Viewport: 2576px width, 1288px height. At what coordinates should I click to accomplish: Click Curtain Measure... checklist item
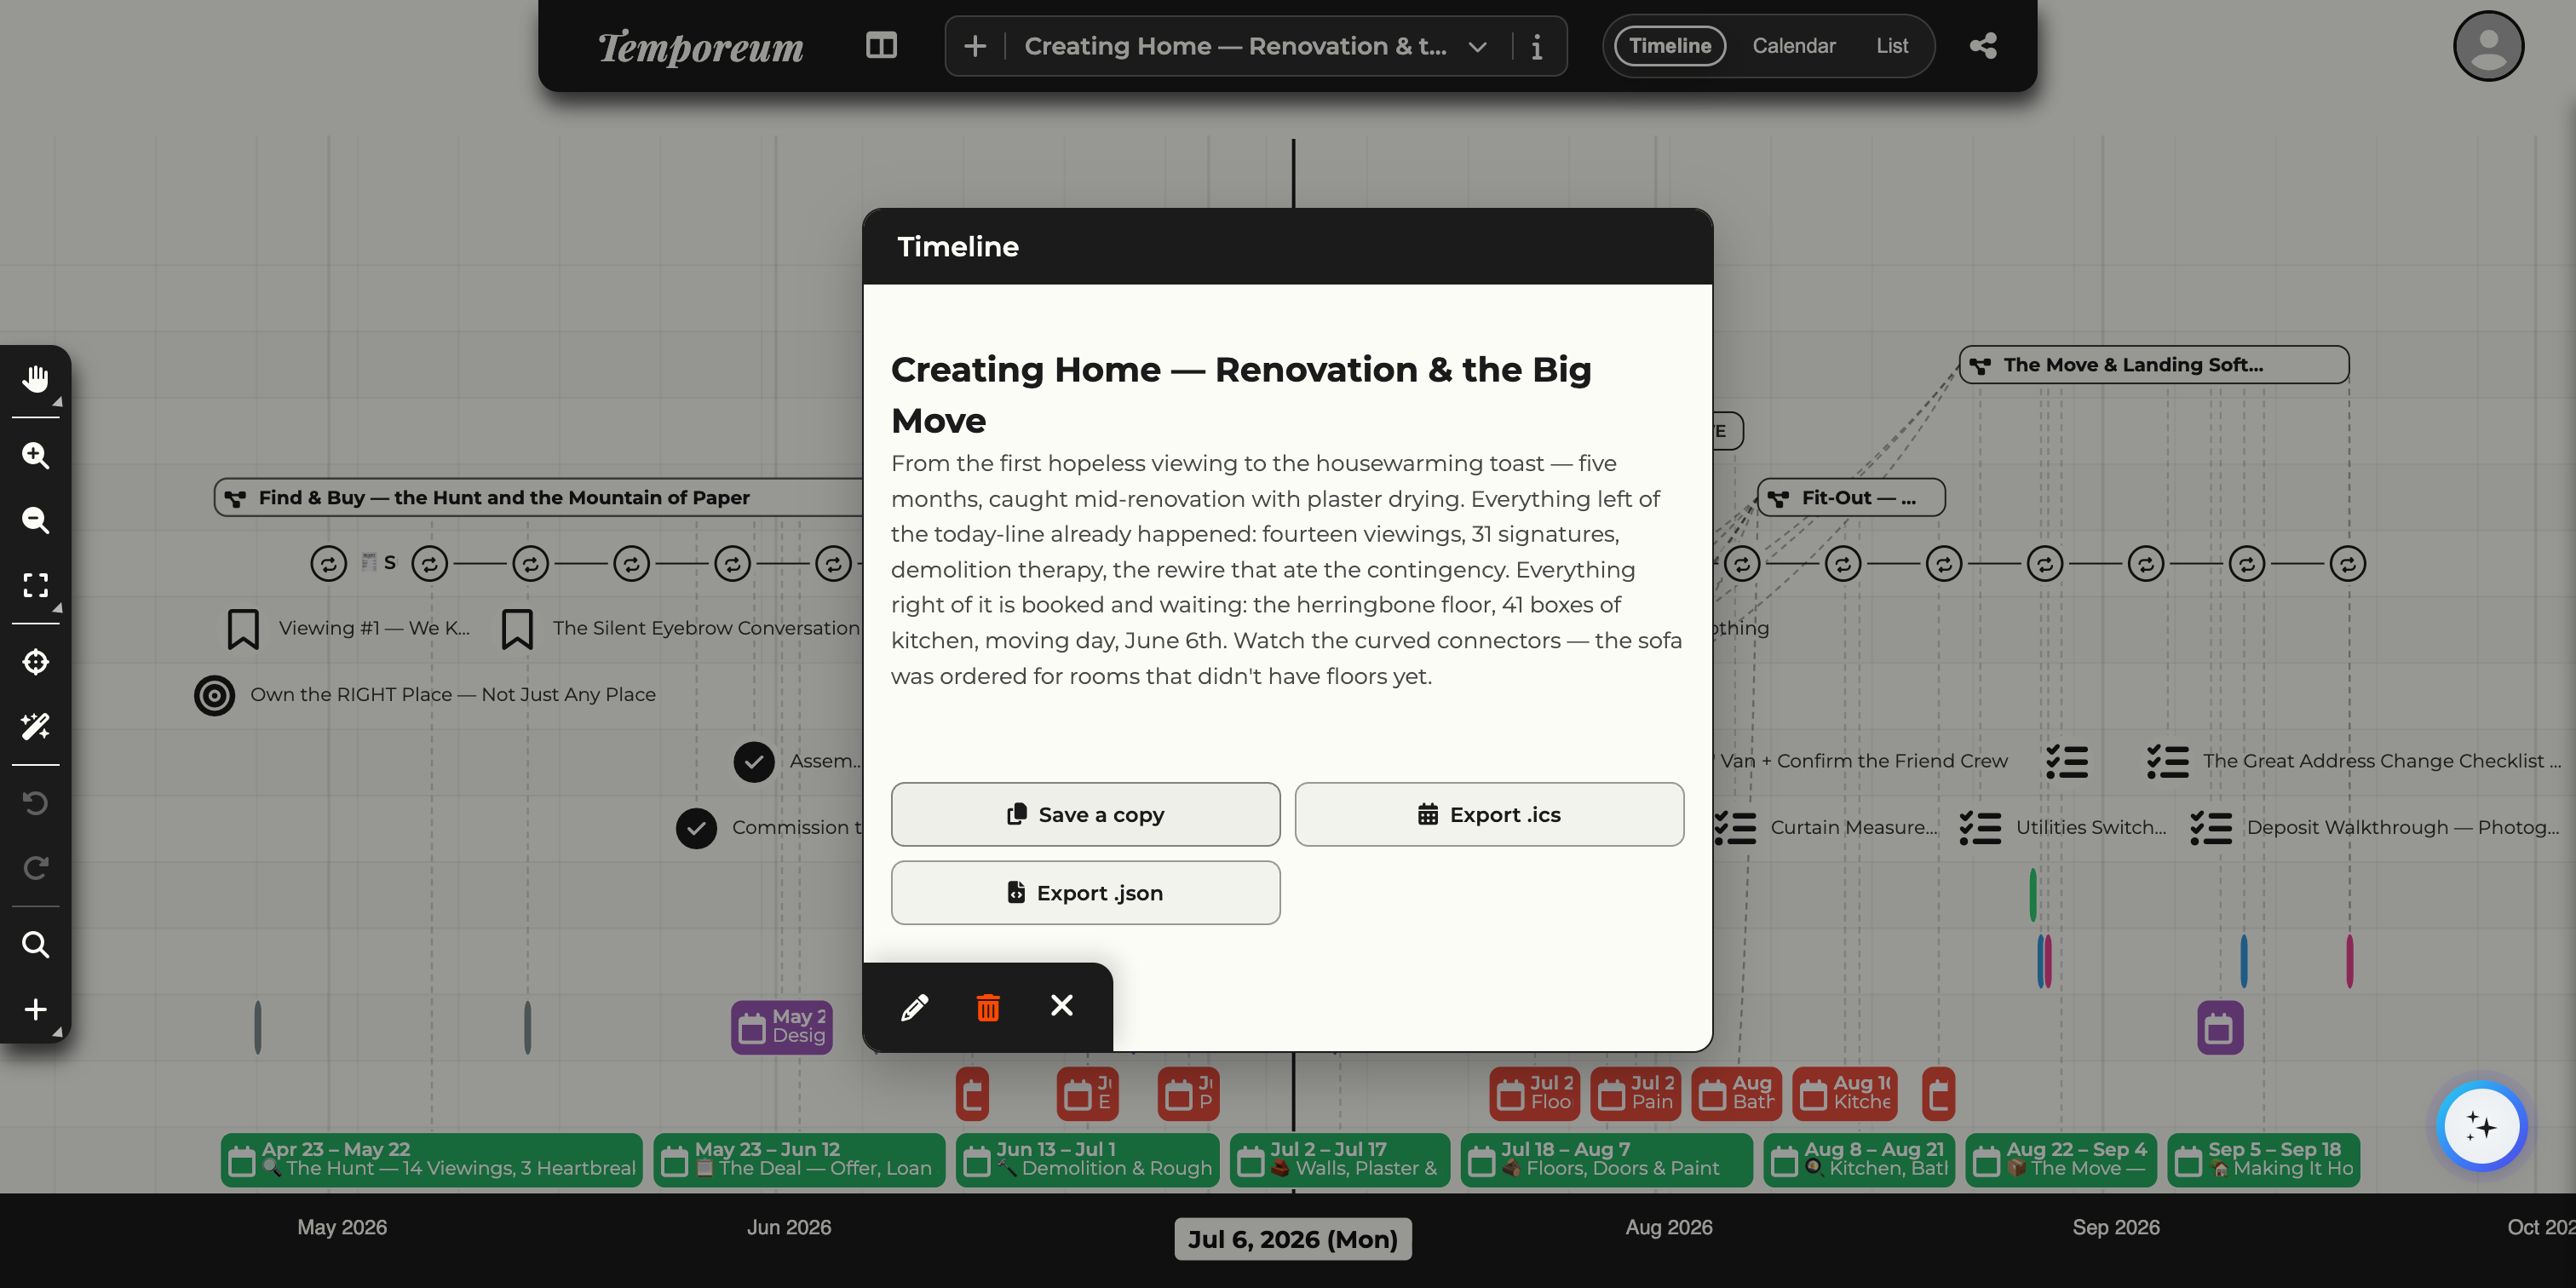[x=1854, y=828]
